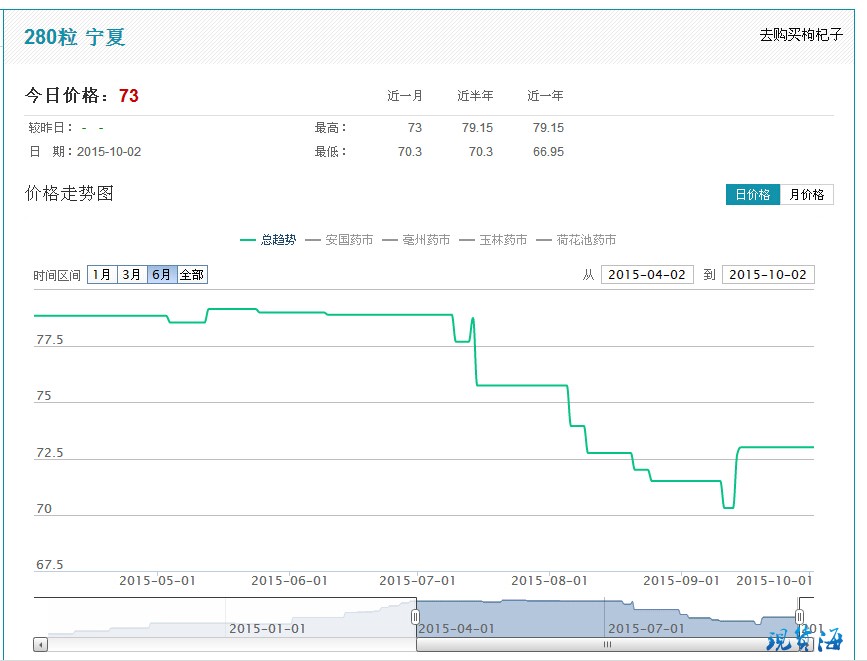This screenshot has width=867, height=661.
Task: Switch to the 日价格 tab
Action: [752, 195]
